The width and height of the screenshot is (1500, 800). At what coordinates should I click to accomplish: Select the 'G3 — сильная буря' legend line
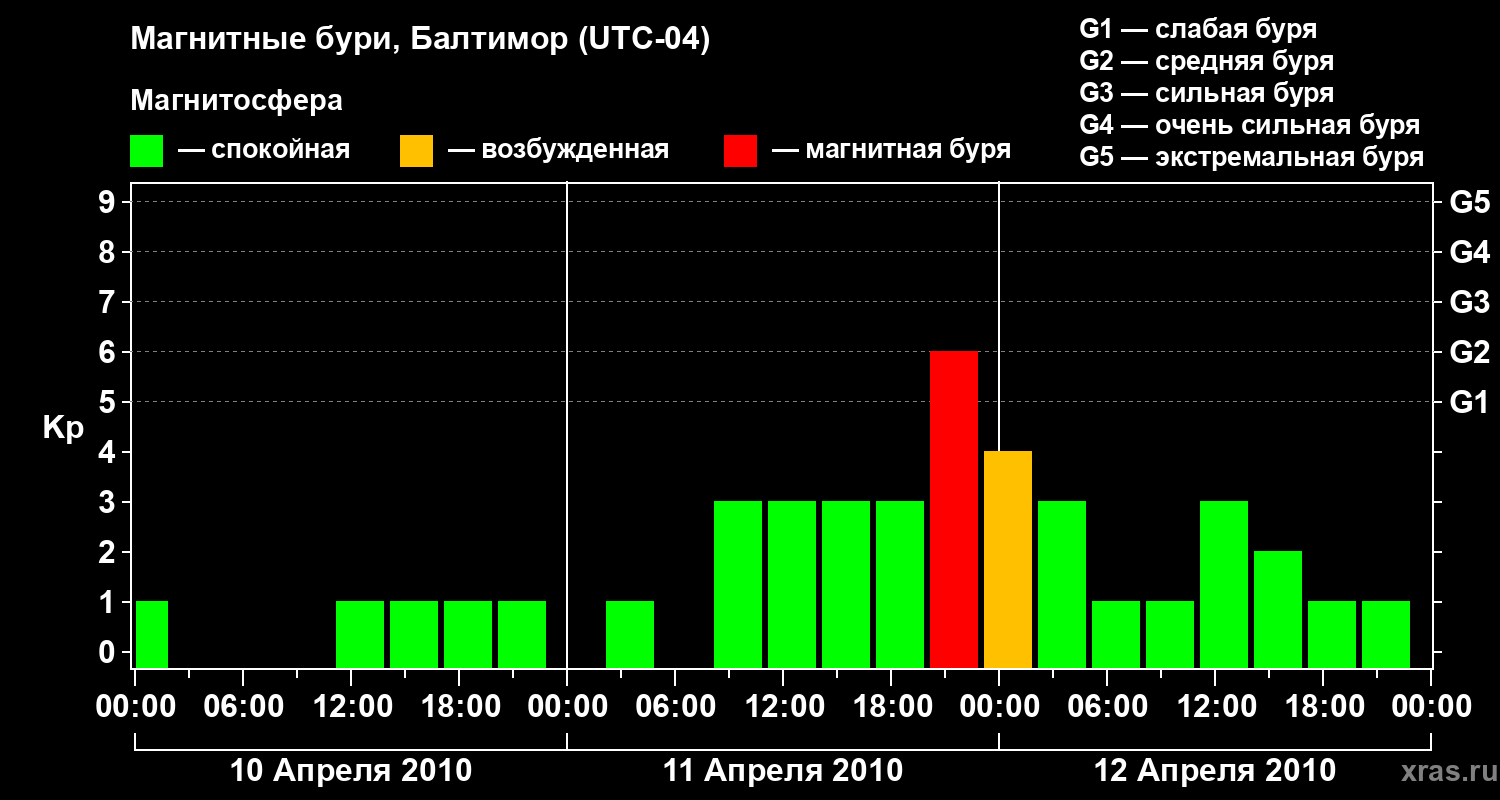(x=1206, y=93)
